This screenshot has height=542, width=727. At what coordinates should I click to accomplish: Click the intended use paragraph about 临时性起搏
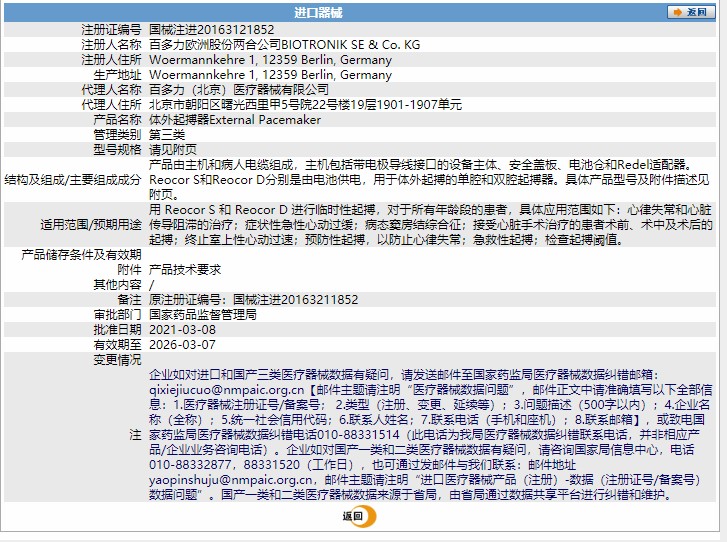click(x=430, y=225)
